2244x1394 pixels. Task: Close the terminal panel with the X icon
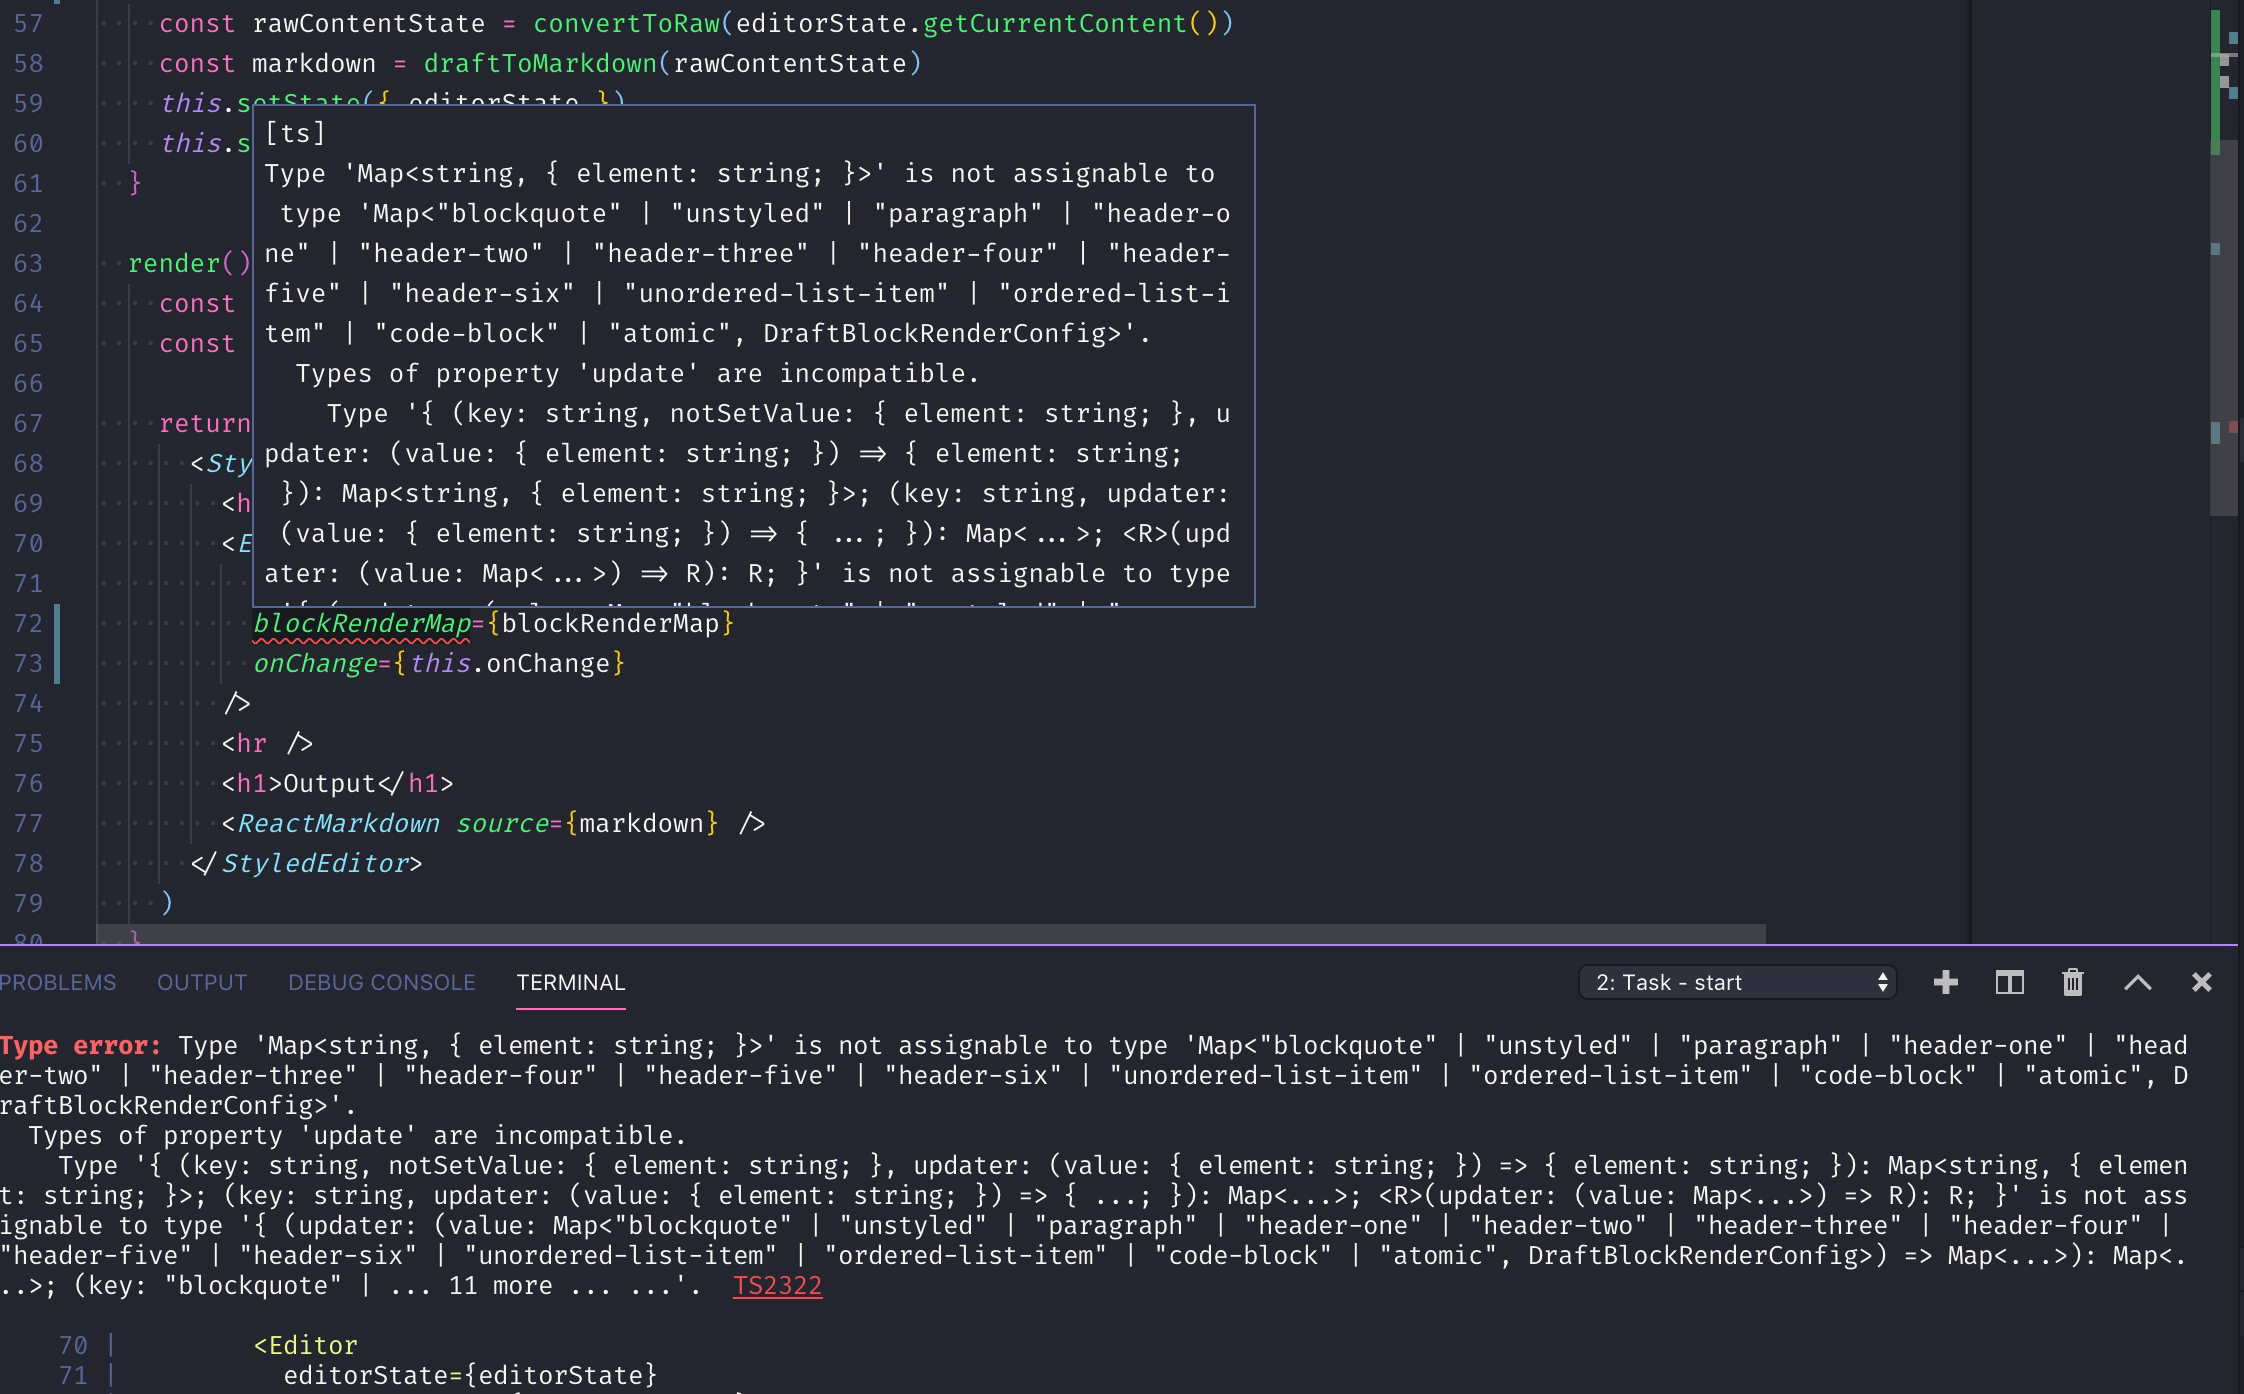pos(2202,983)
